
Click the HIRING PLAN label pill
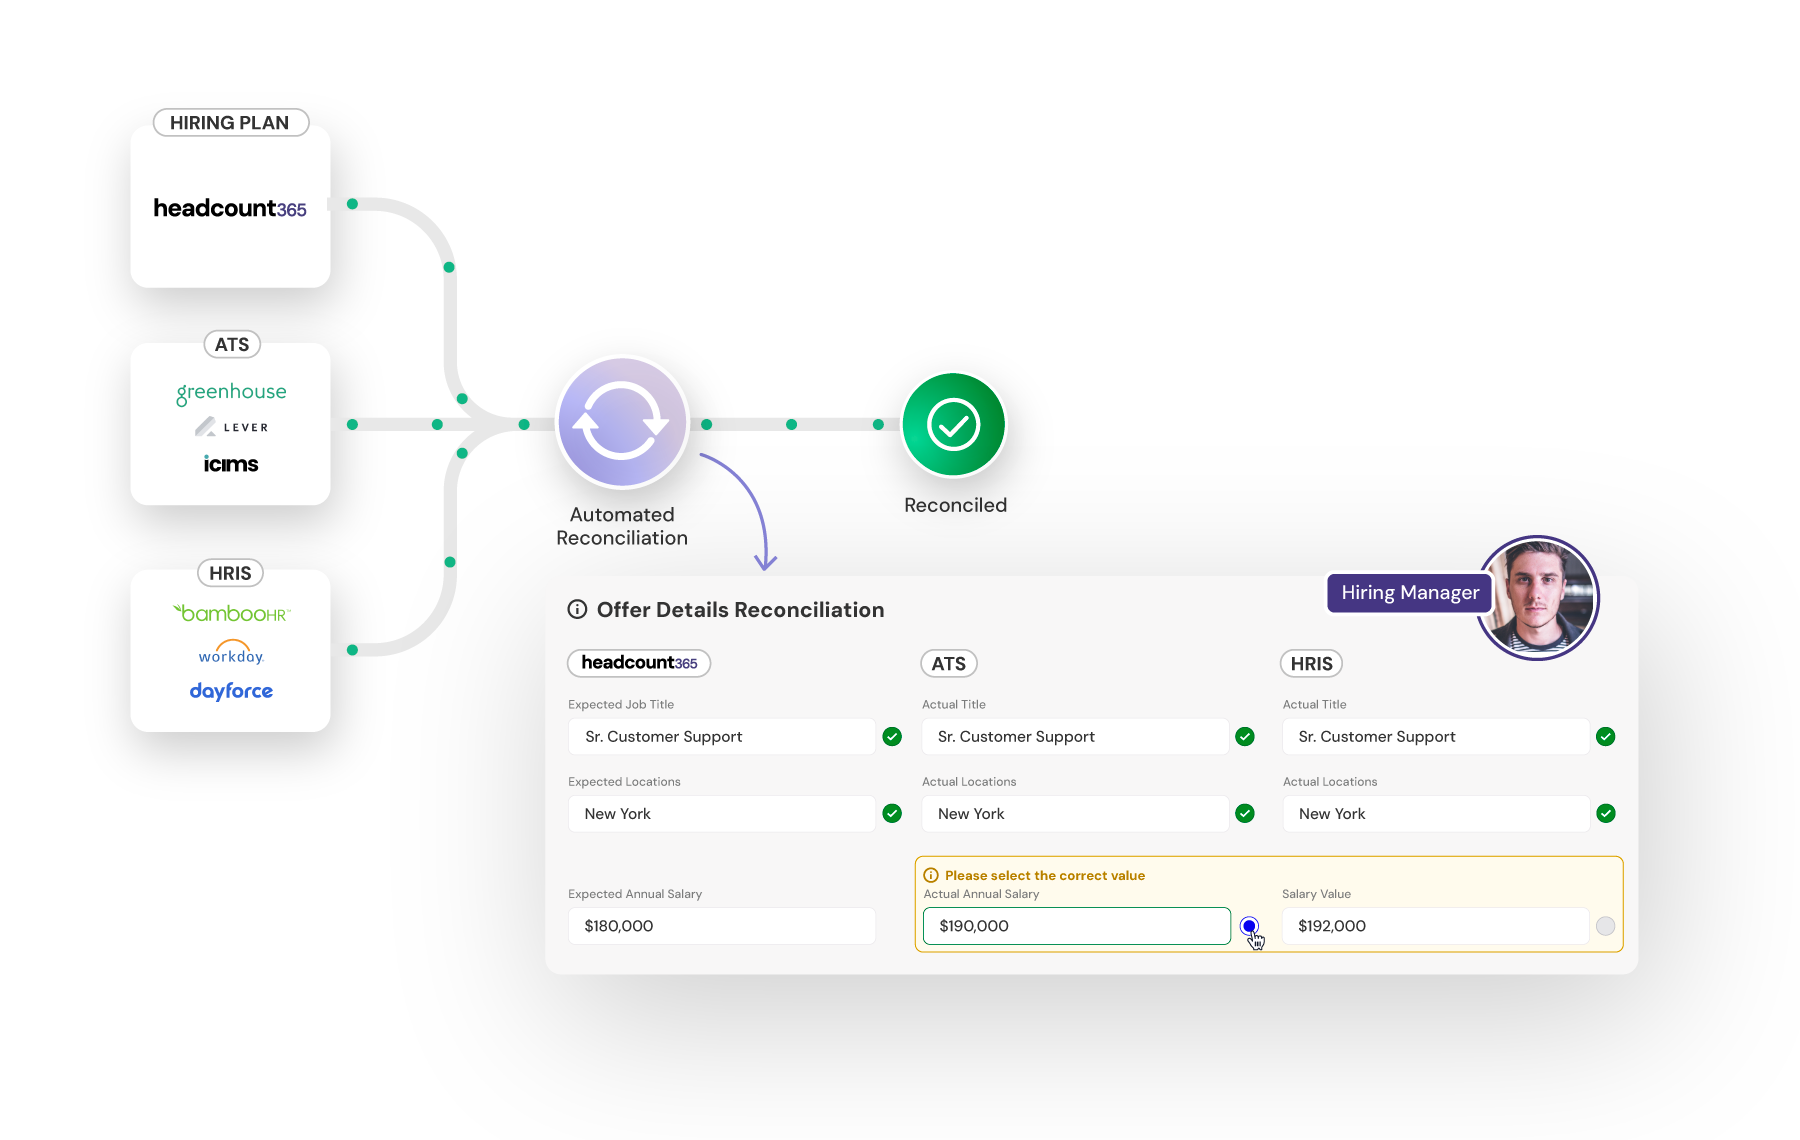(x=230, y=122)
